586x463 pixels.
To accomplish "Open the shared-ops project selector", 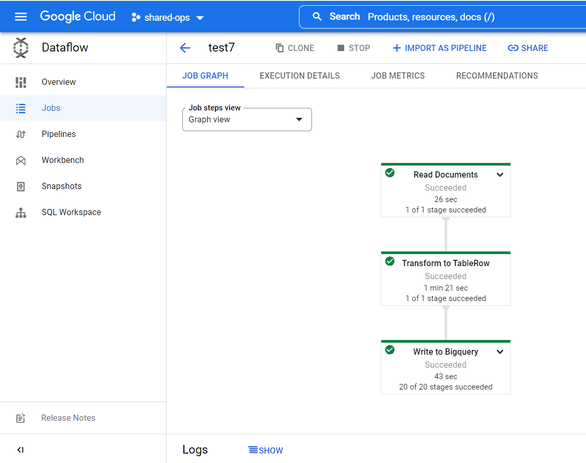I will 167,17.
